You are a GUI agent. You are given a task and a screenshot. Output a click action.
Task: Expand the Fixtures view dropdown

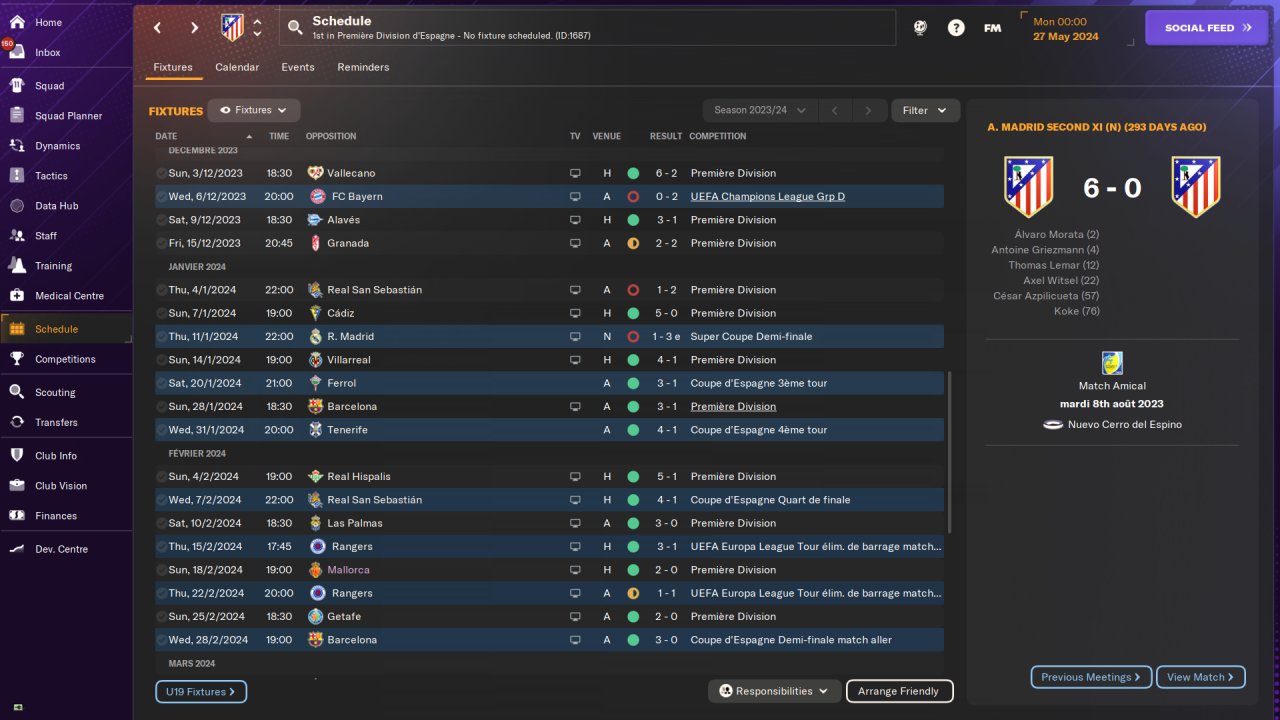[x=254, y=110]
